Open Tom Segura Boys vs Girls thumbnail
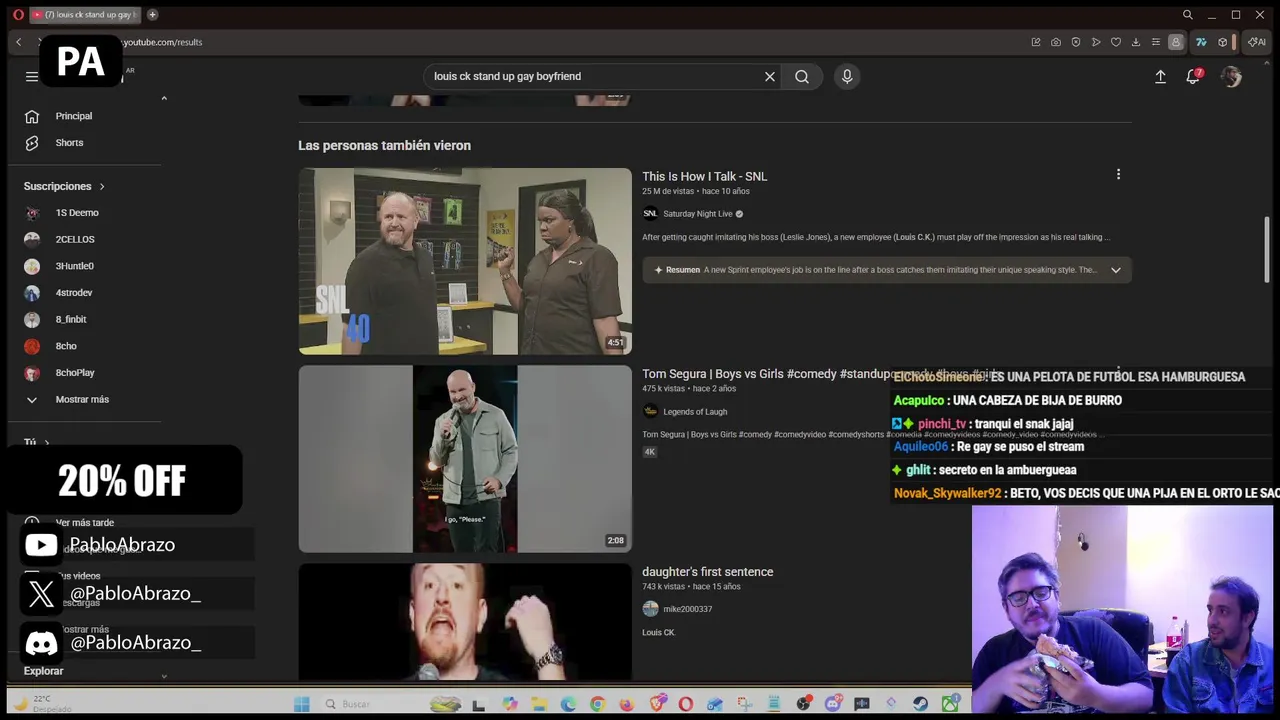 tap(465, 459)
